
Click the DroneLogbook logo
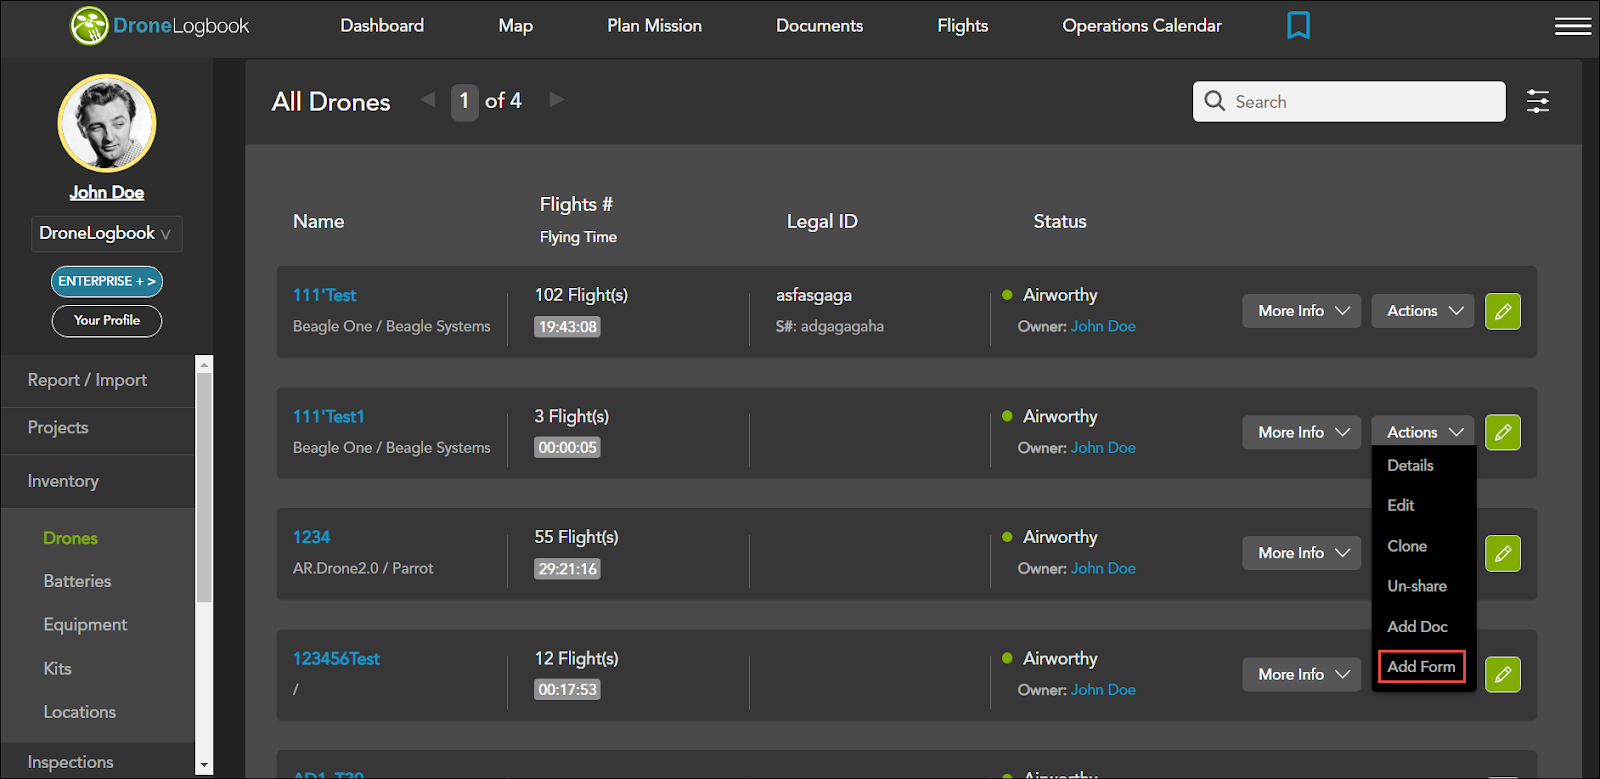pos(160,26)
